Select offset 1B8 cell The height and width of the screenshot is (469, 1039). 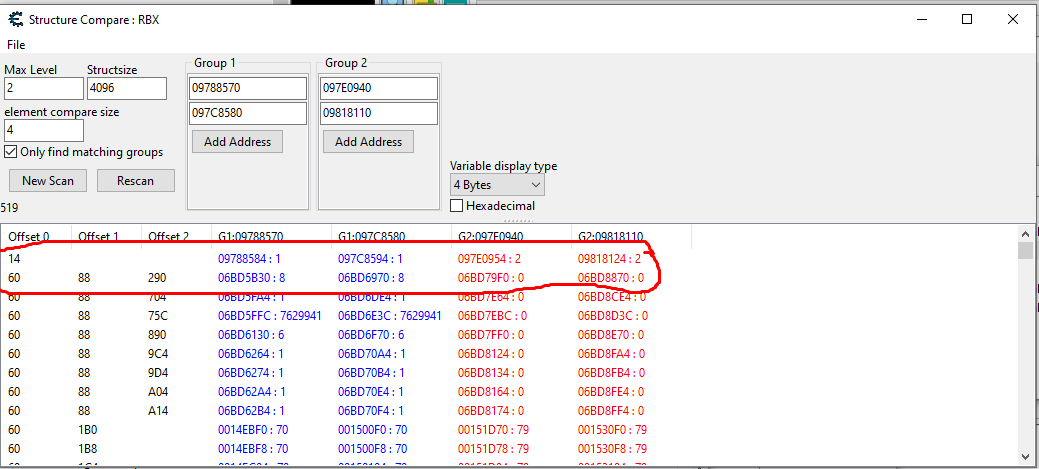pos(87,448)
